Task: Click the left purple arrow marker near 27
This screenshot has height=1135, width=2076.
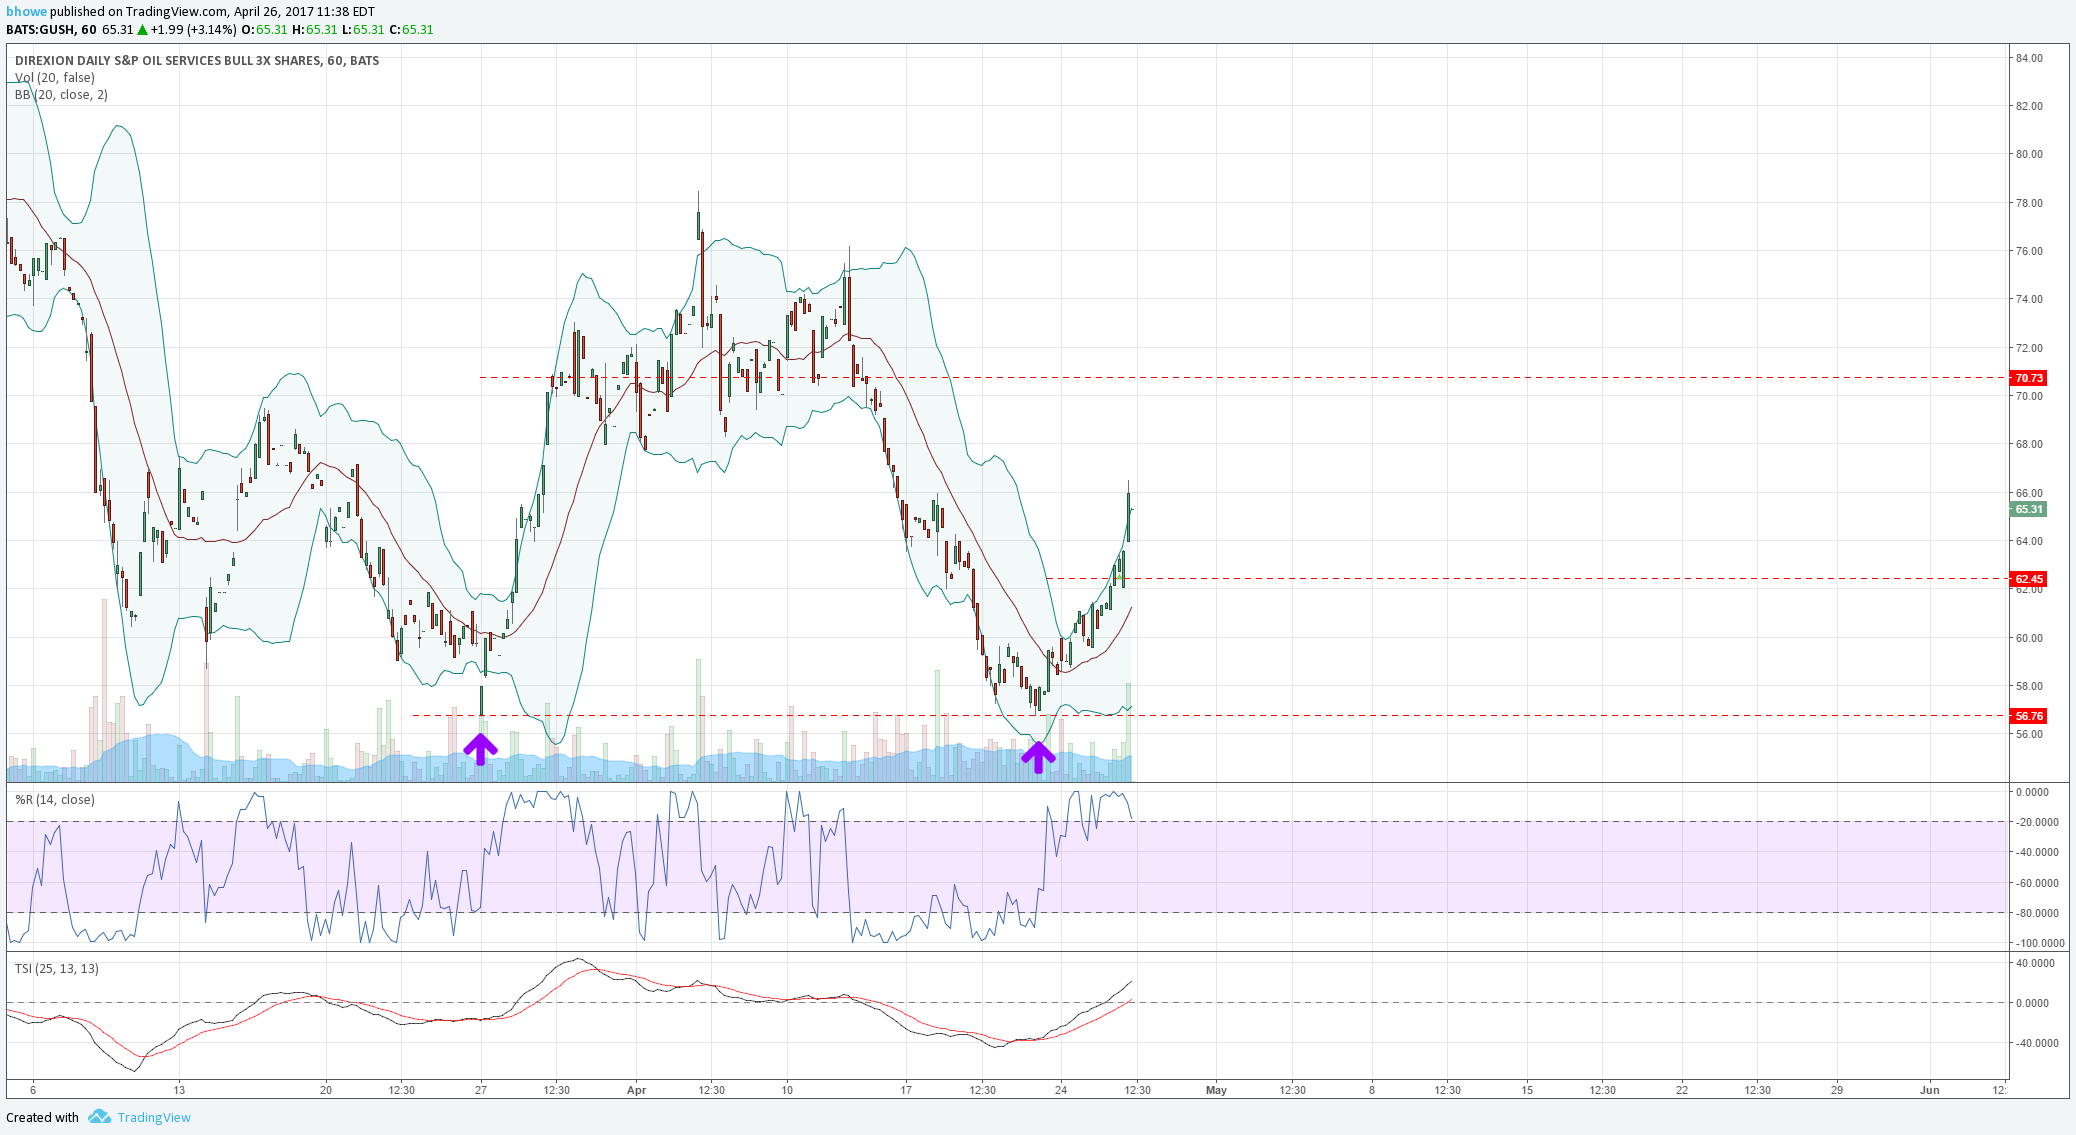Action: pyautogui.click(x=481, y=749)
